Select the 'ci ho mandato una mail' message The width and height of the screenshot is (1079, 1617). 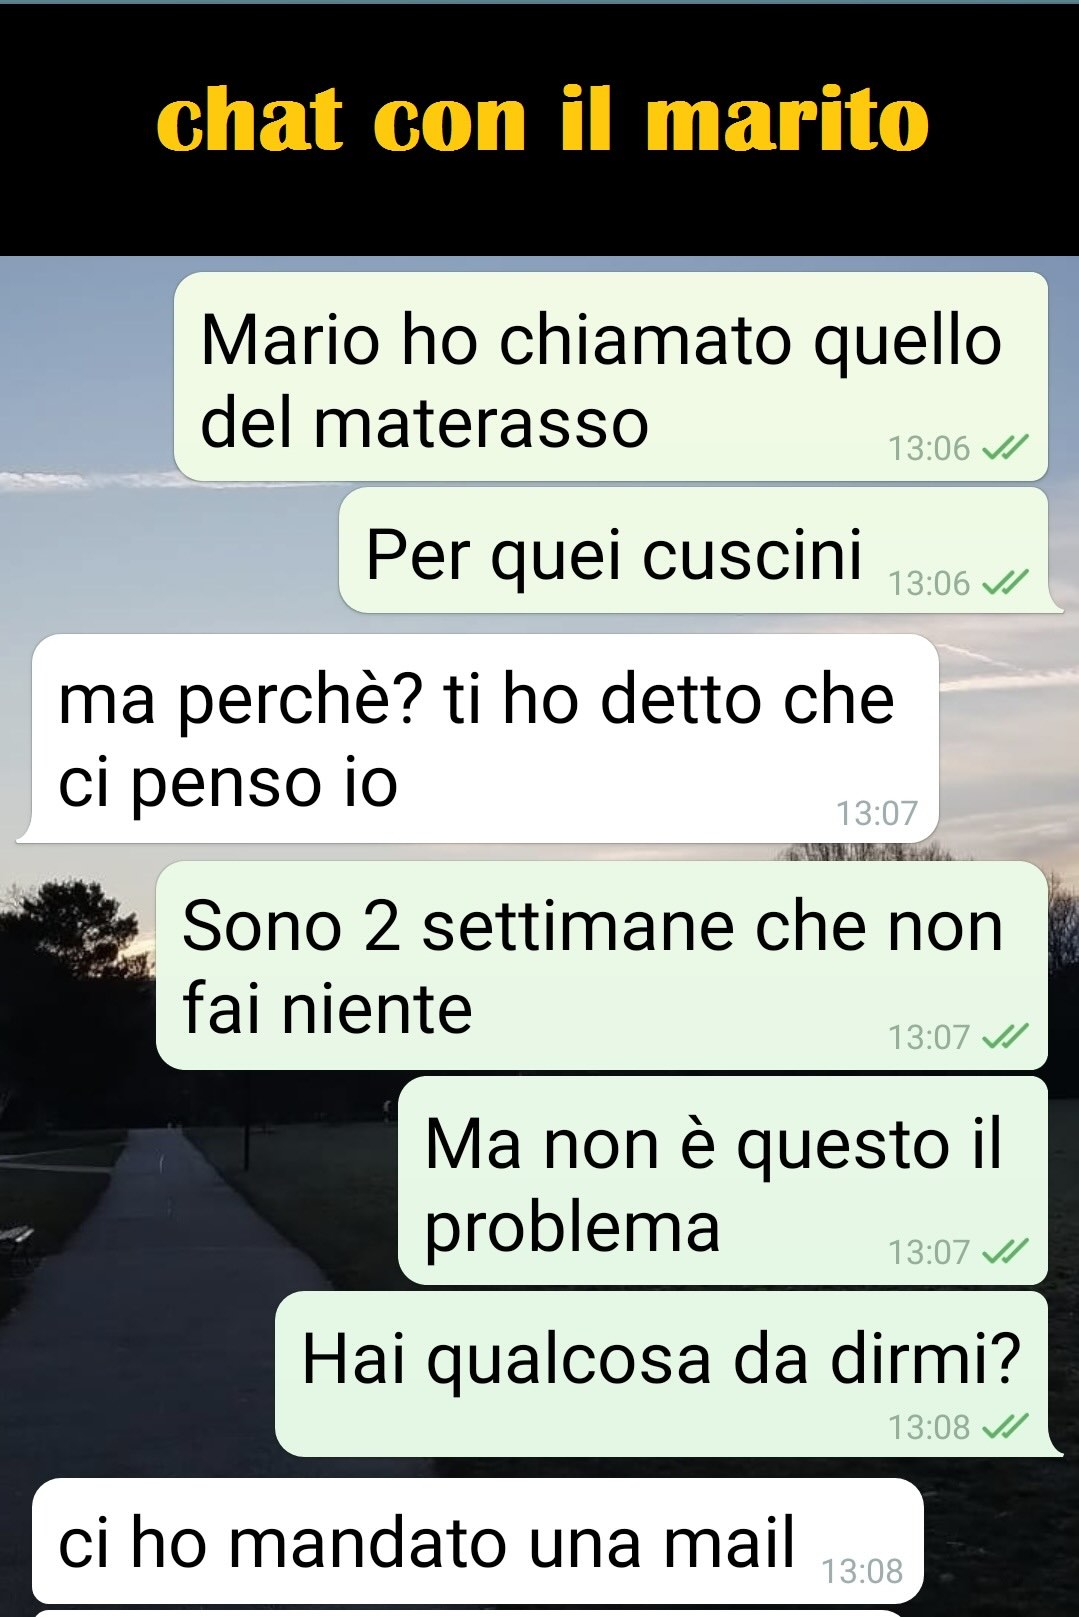[x=478, y=1541]
